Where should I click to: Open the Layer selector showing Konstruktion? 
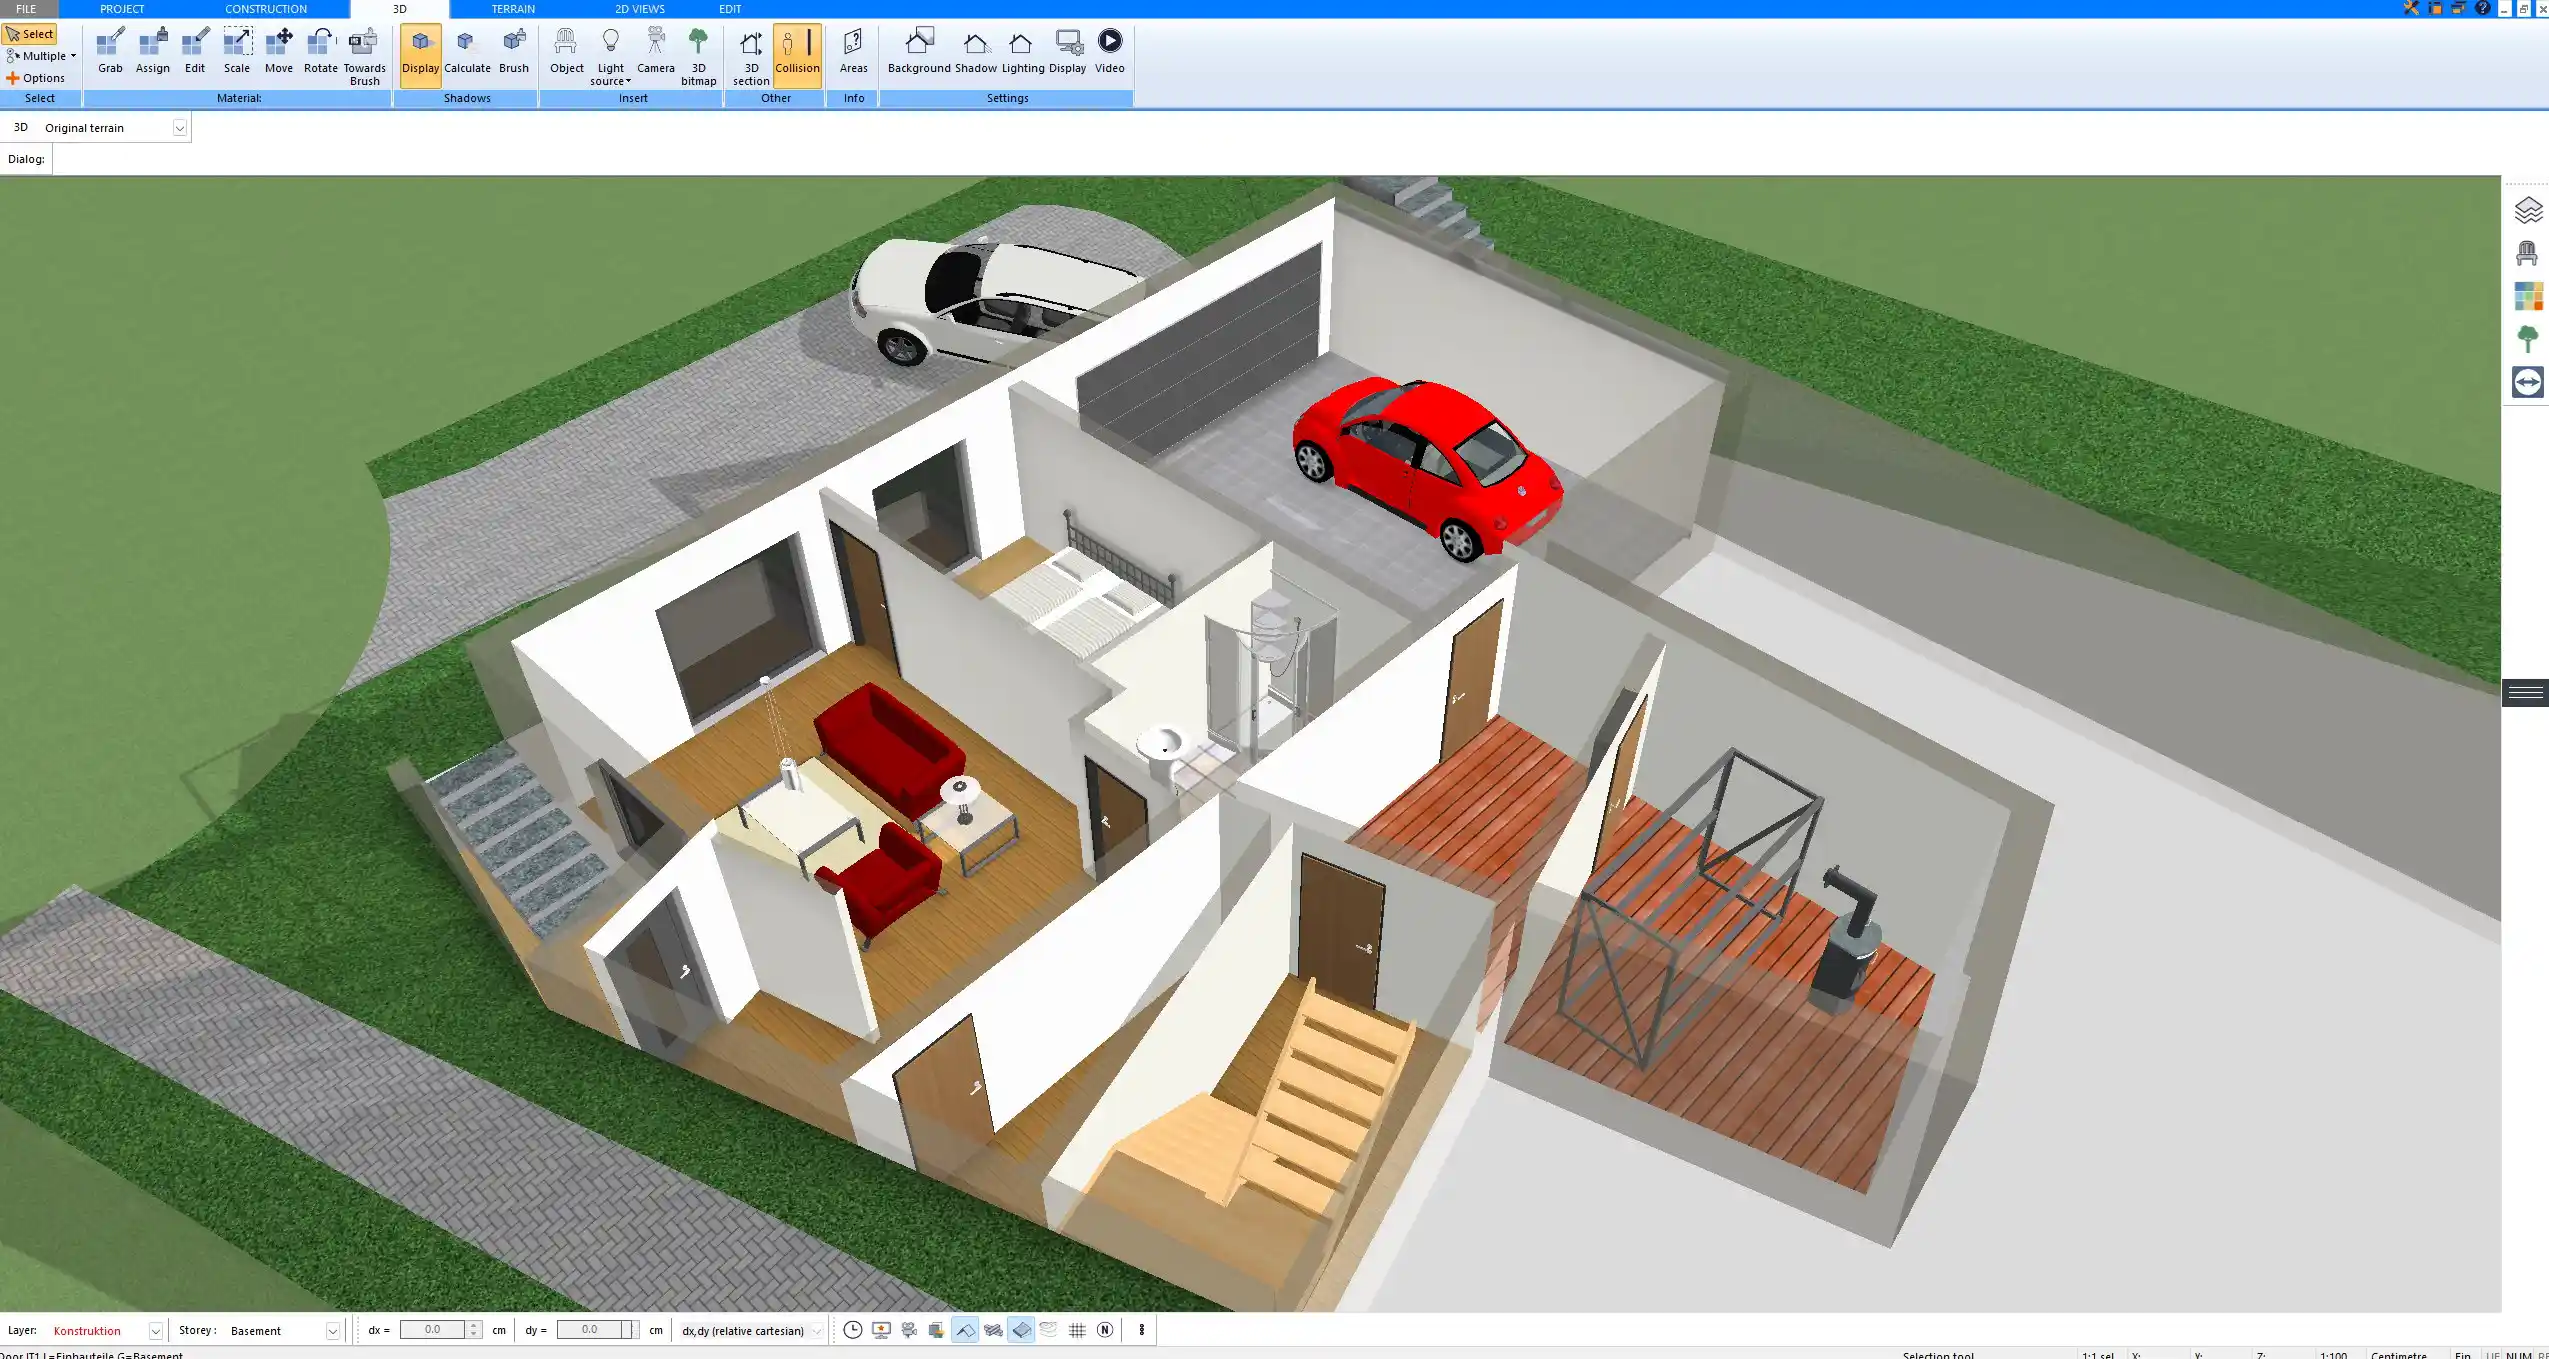point(155,1330)
